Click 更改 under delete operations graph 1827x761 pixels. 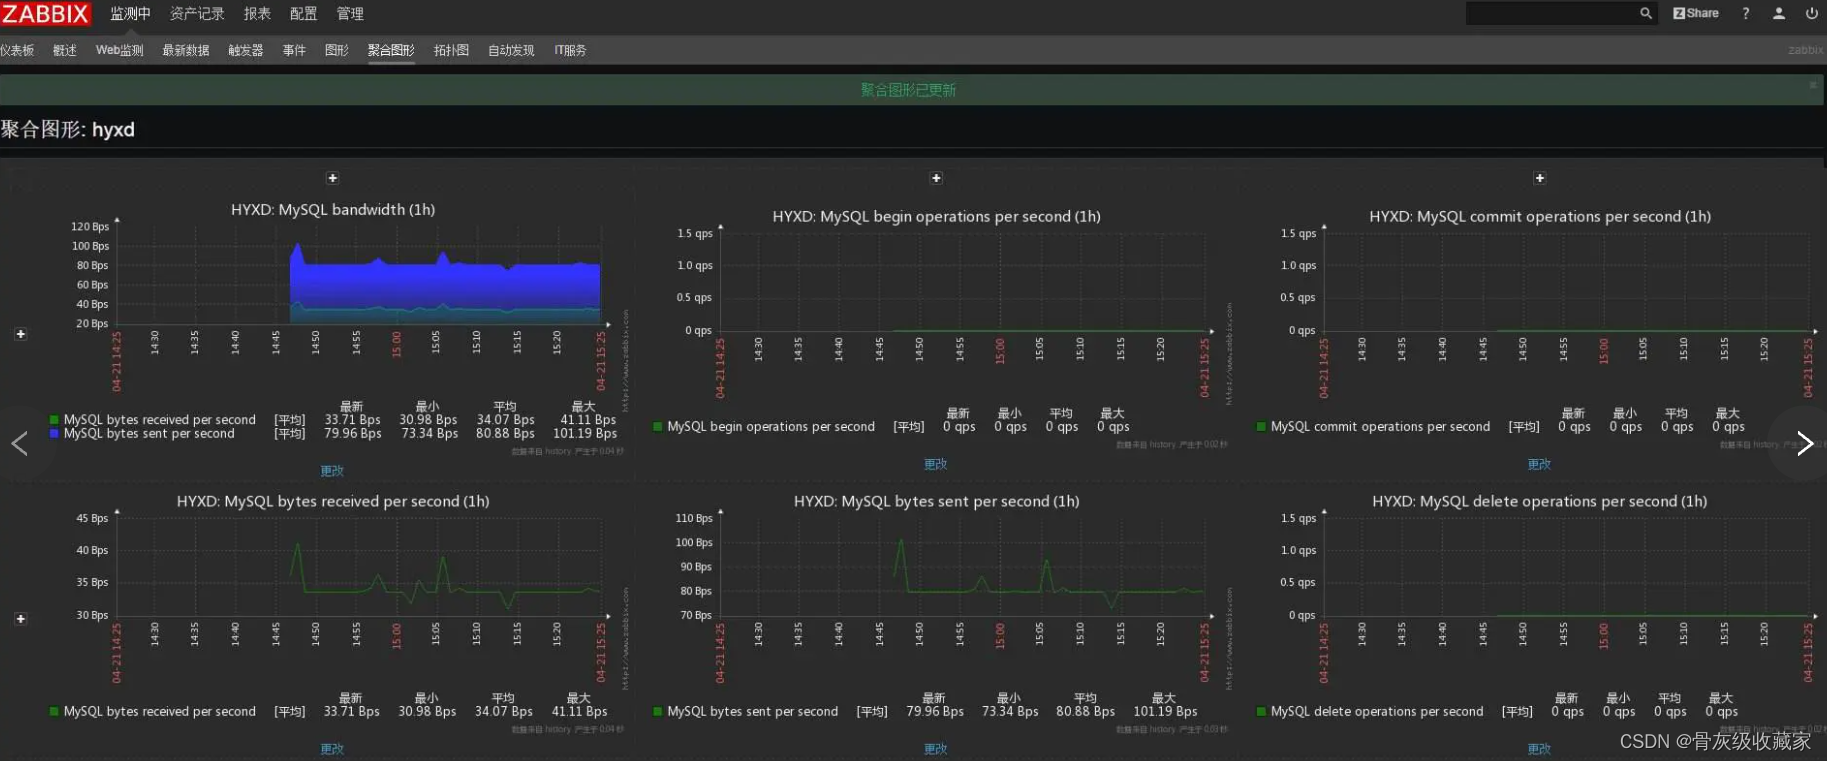click(x=1539, y=749)
